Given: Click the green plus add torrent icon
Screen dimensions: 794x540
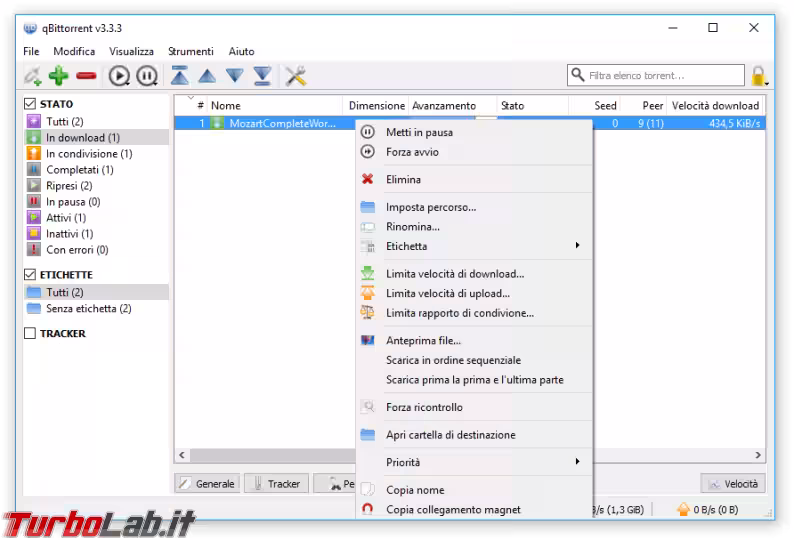Looking at the screenshot, I should coord(59,76).
